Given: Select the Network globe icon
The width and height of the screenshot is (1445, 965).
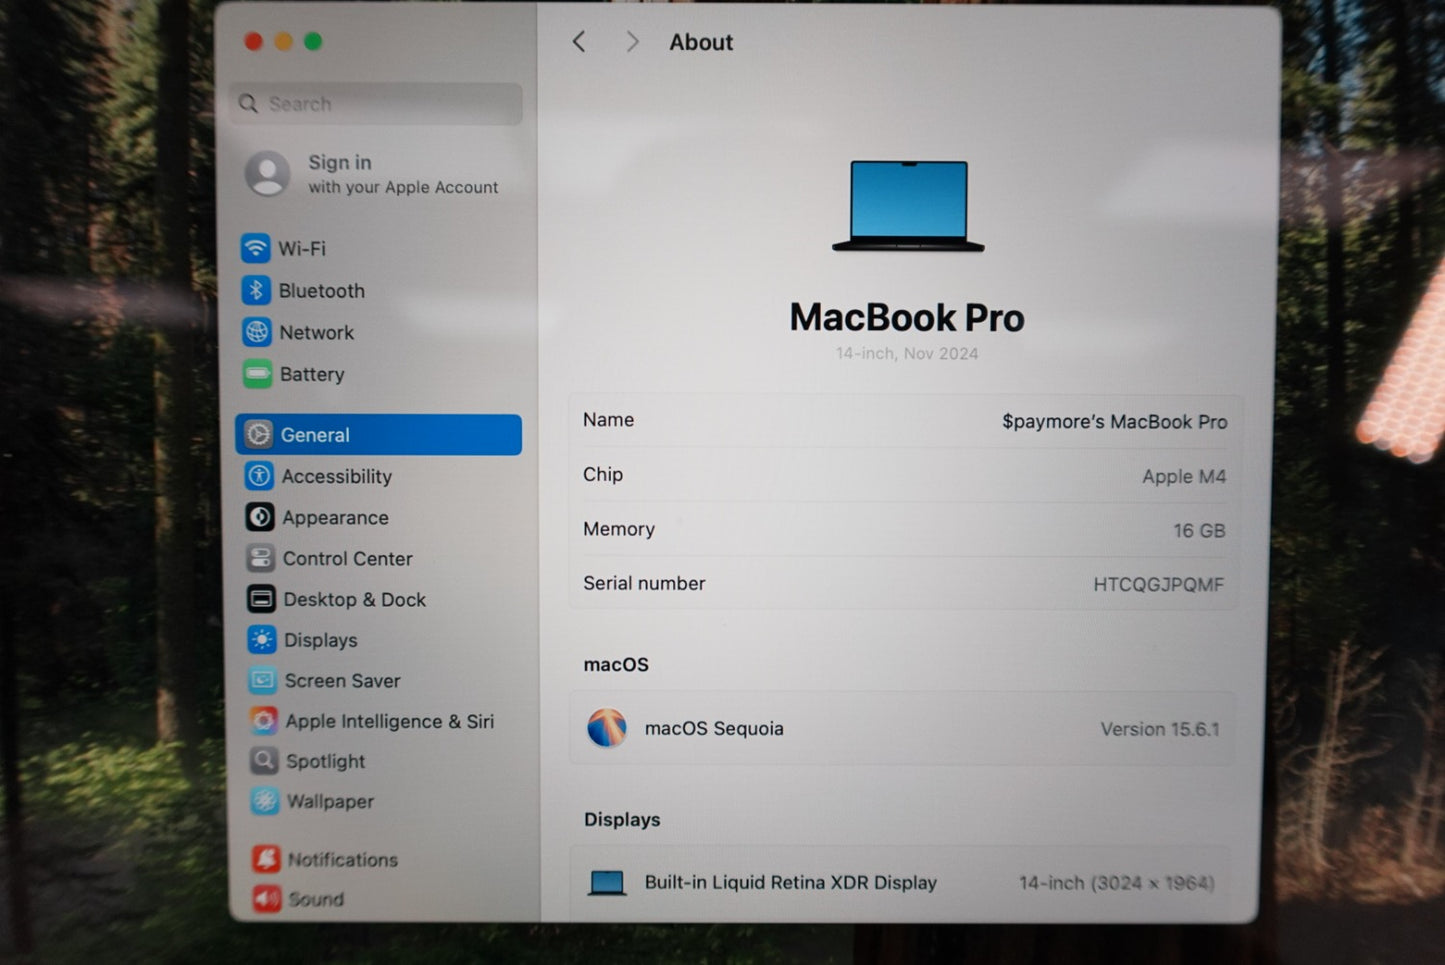Looking at the screenshot, I should [257, 332].
